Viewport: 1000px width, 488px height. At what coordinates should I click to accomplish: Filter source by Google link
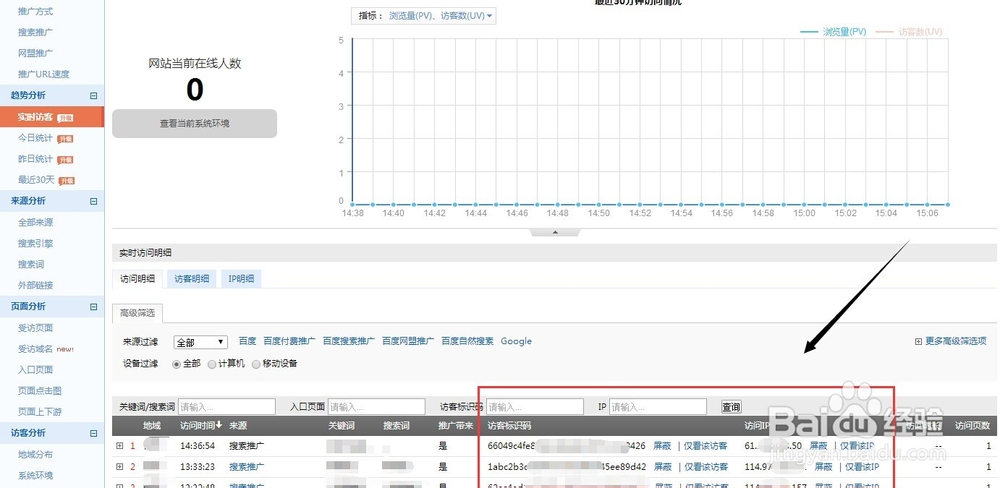coord(516,341)
